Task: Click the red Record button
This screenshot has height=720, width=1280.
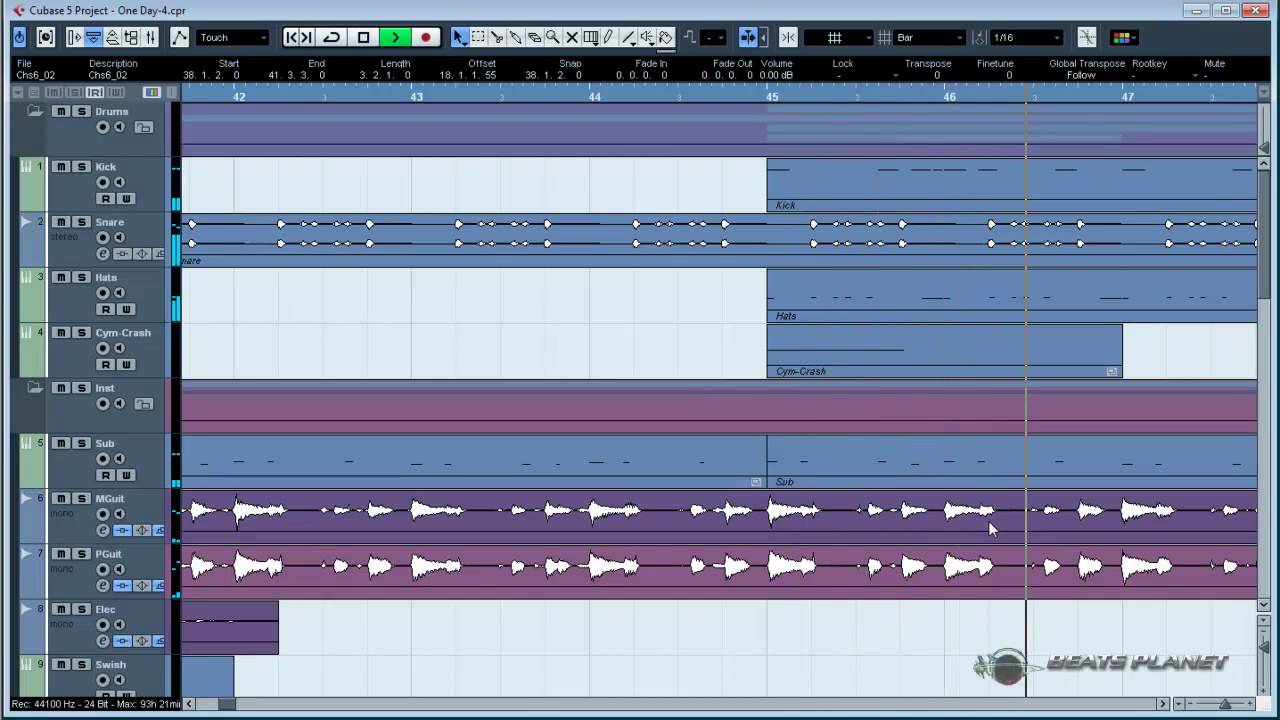Action: (425, 37)
